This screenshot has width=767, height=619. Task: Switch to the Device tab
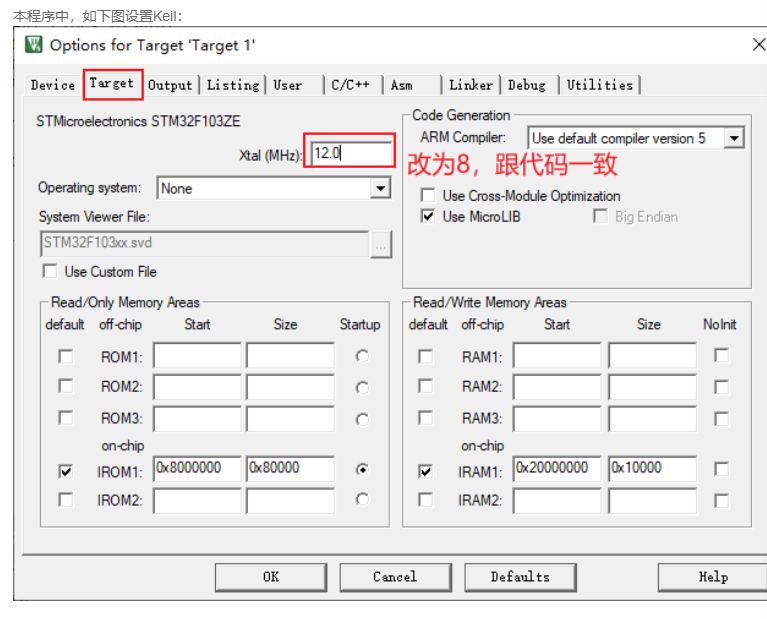point(53,85)
